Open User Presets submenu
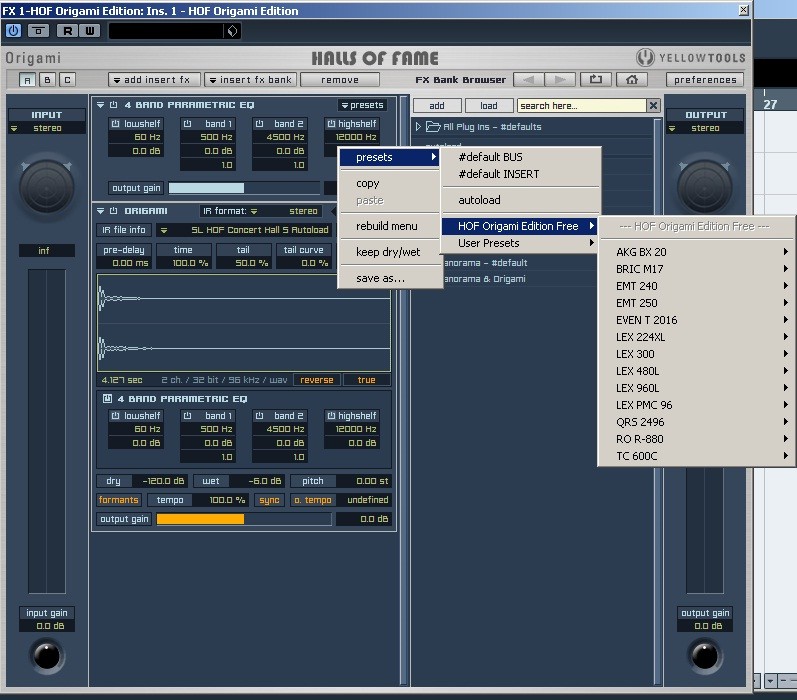 (521, 243)
